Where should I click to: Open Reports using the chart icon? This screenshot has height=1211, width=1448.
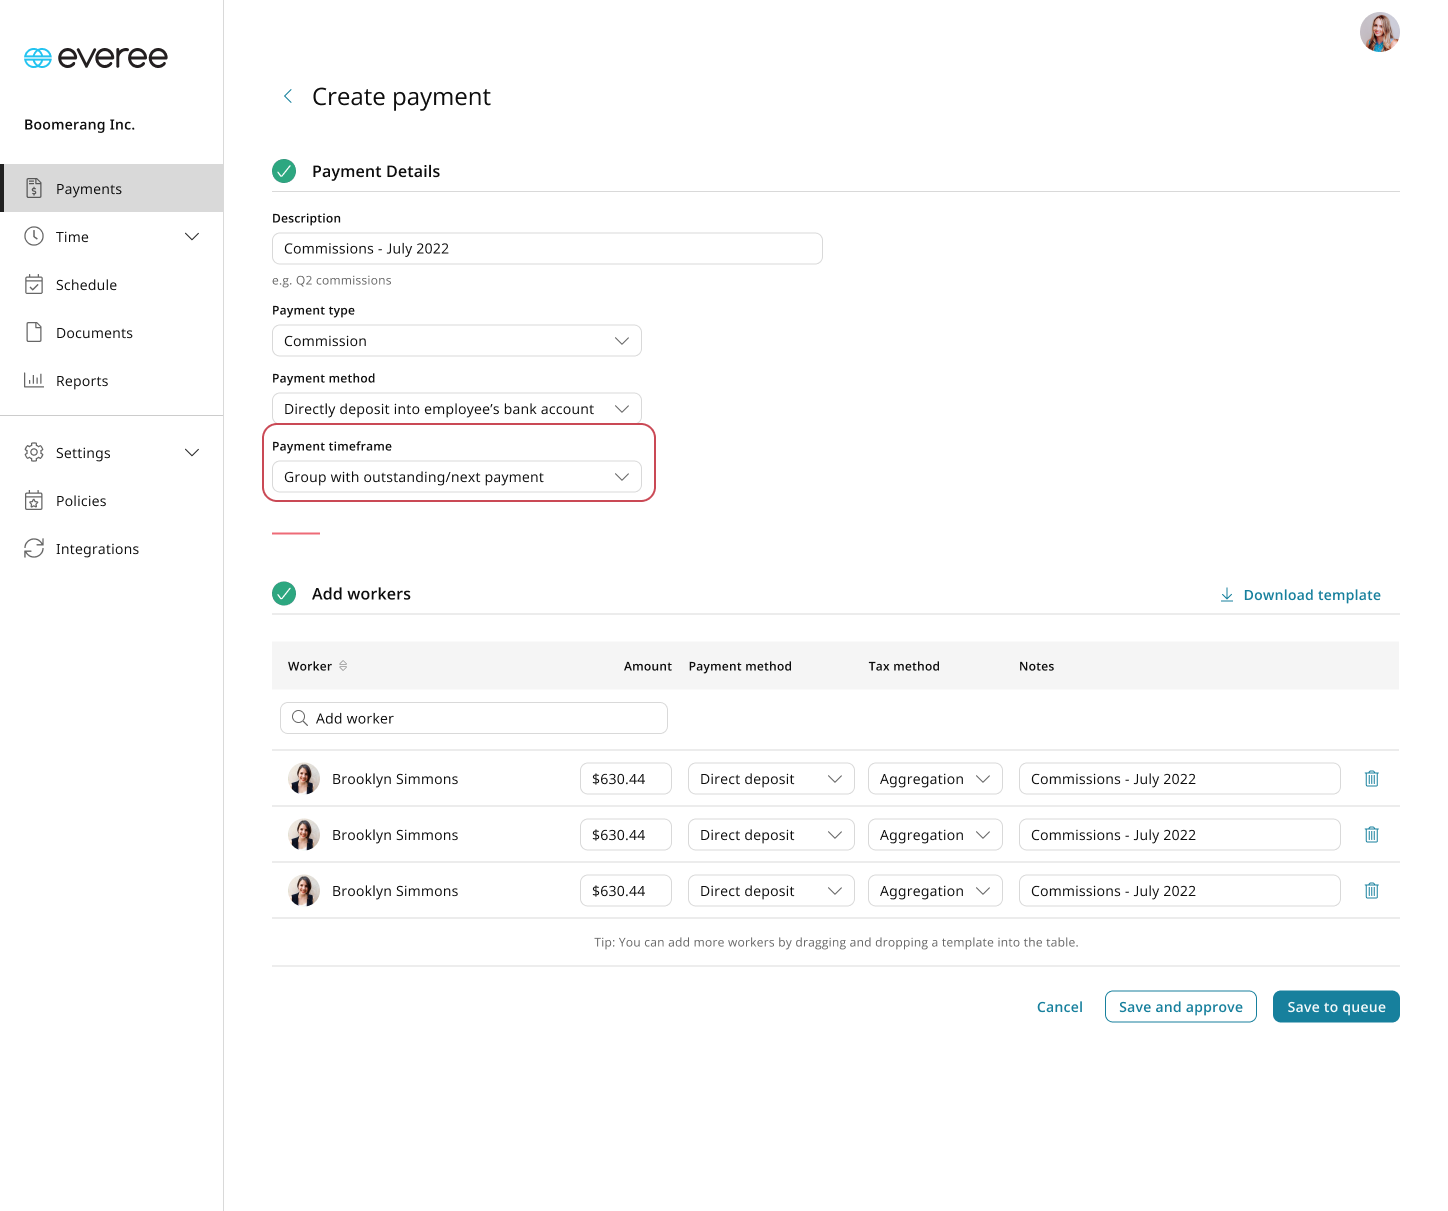click(x=35, y=380)
